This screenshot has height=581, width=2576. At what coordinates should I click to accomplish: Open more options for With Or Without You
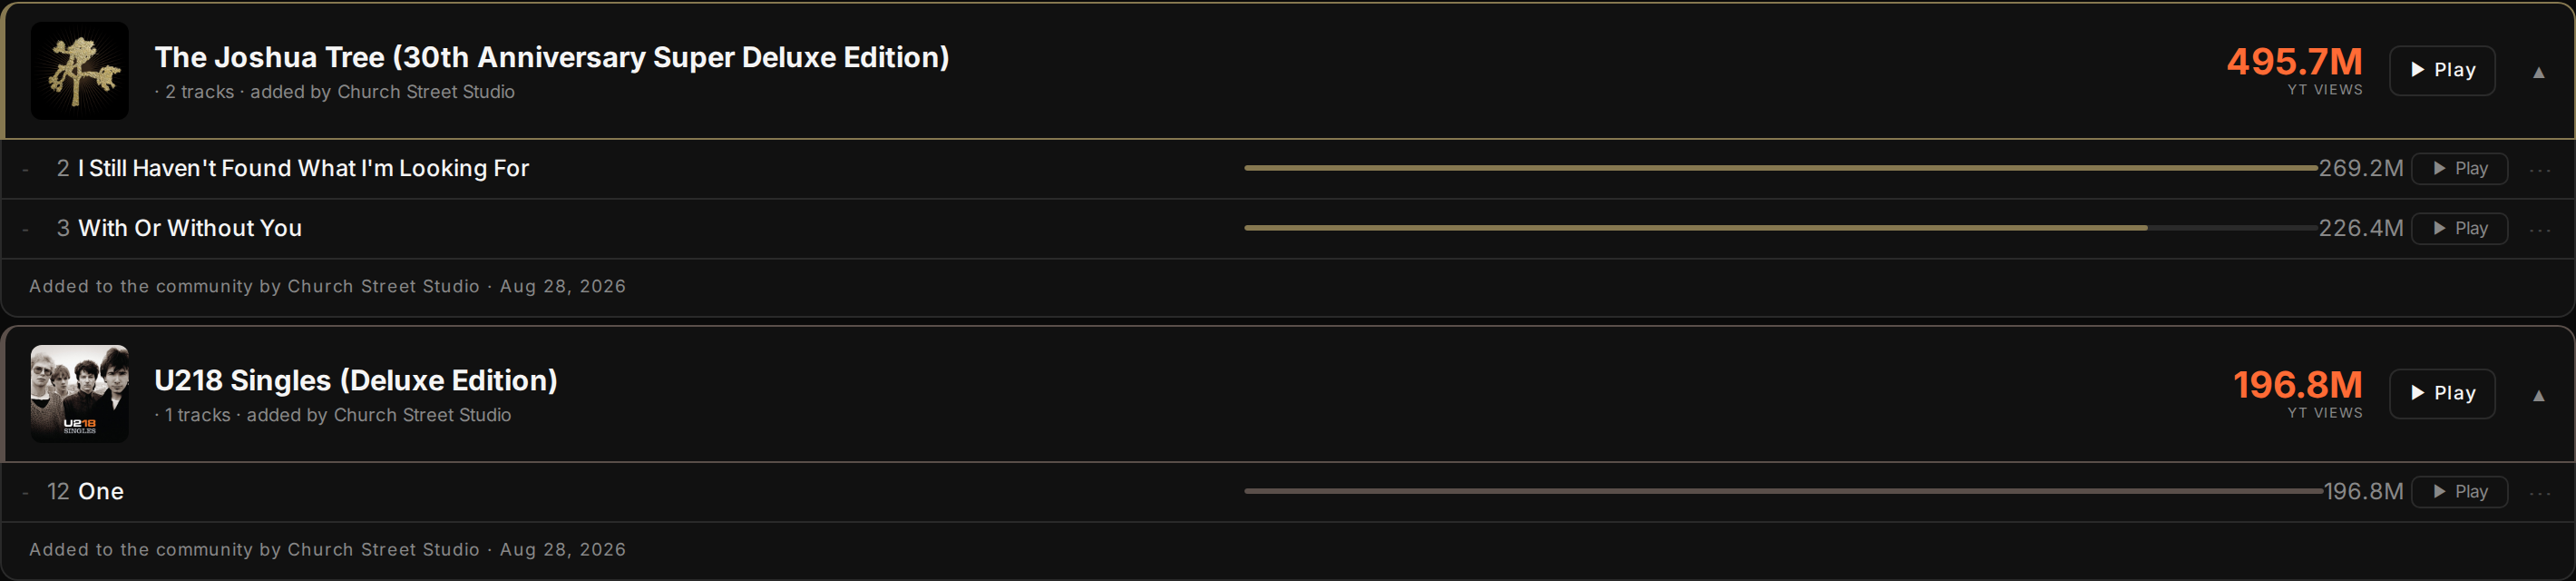coord(2540,229)
